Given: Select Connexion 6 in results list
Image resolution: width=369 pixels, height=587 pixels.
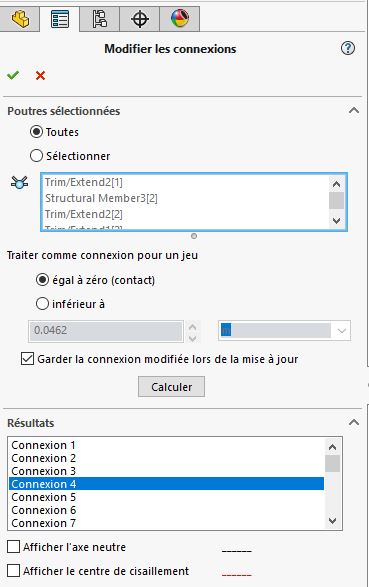Looking at the screenshot, I should (x=166, y=510).
